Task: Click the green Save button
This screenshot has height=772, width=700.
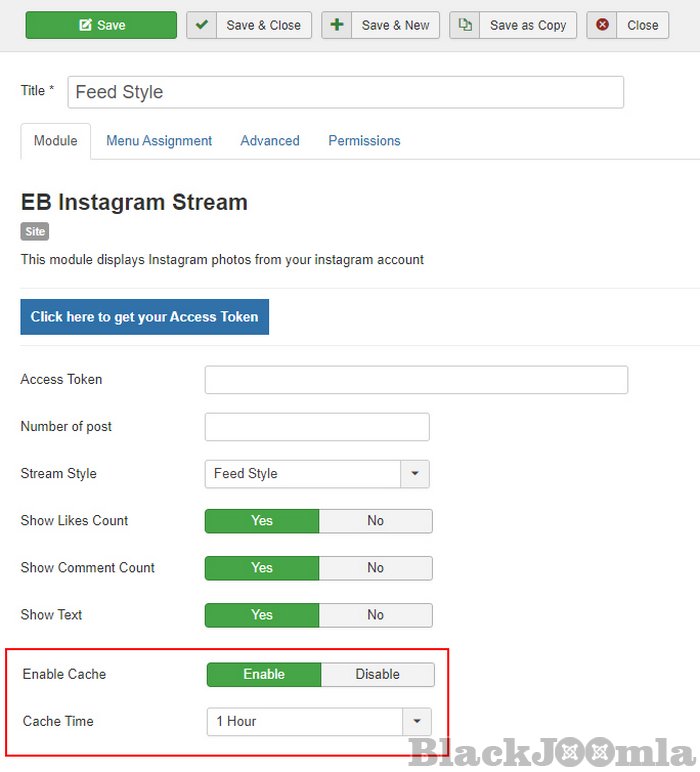Action: (101, 25)
